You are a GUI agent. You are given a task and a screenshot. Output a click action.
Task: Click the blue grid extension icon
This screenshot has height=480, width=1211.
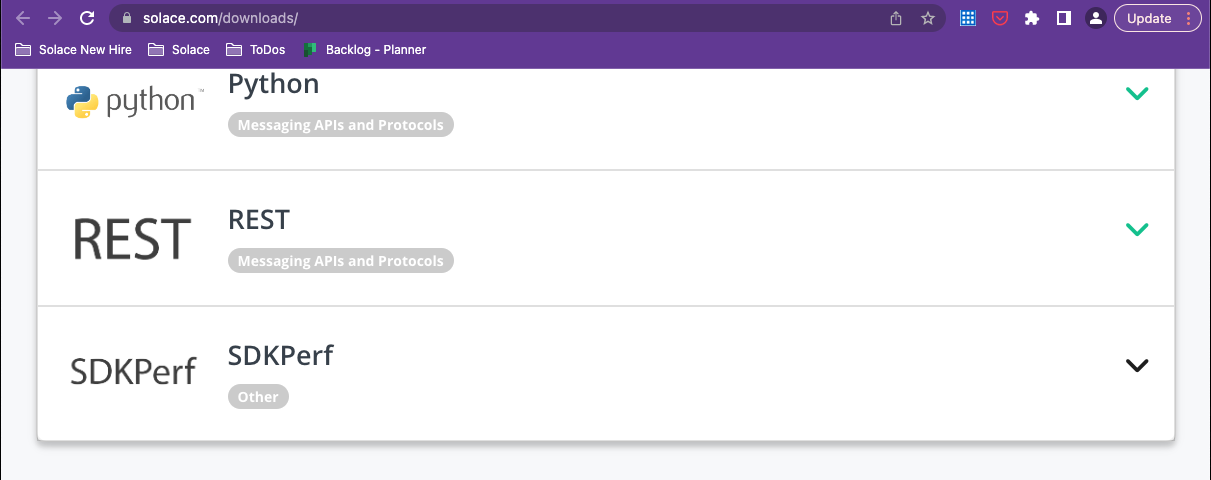point(967,18)
